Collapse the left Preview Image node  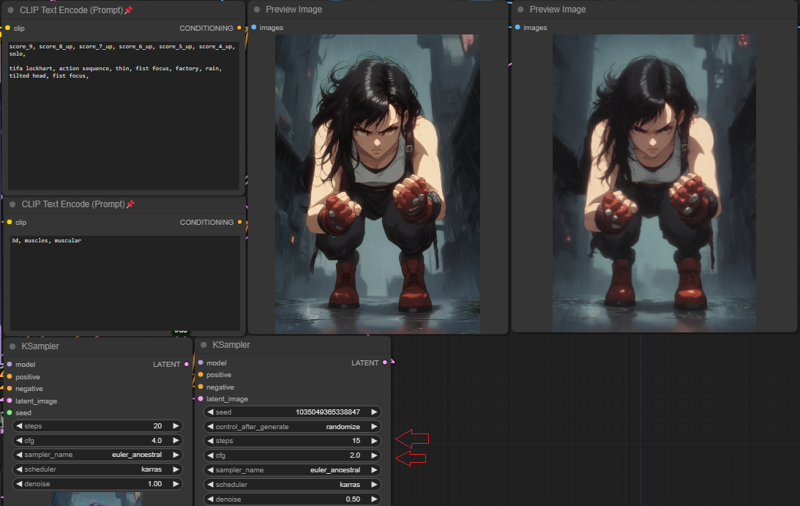[x=257, y=9]
